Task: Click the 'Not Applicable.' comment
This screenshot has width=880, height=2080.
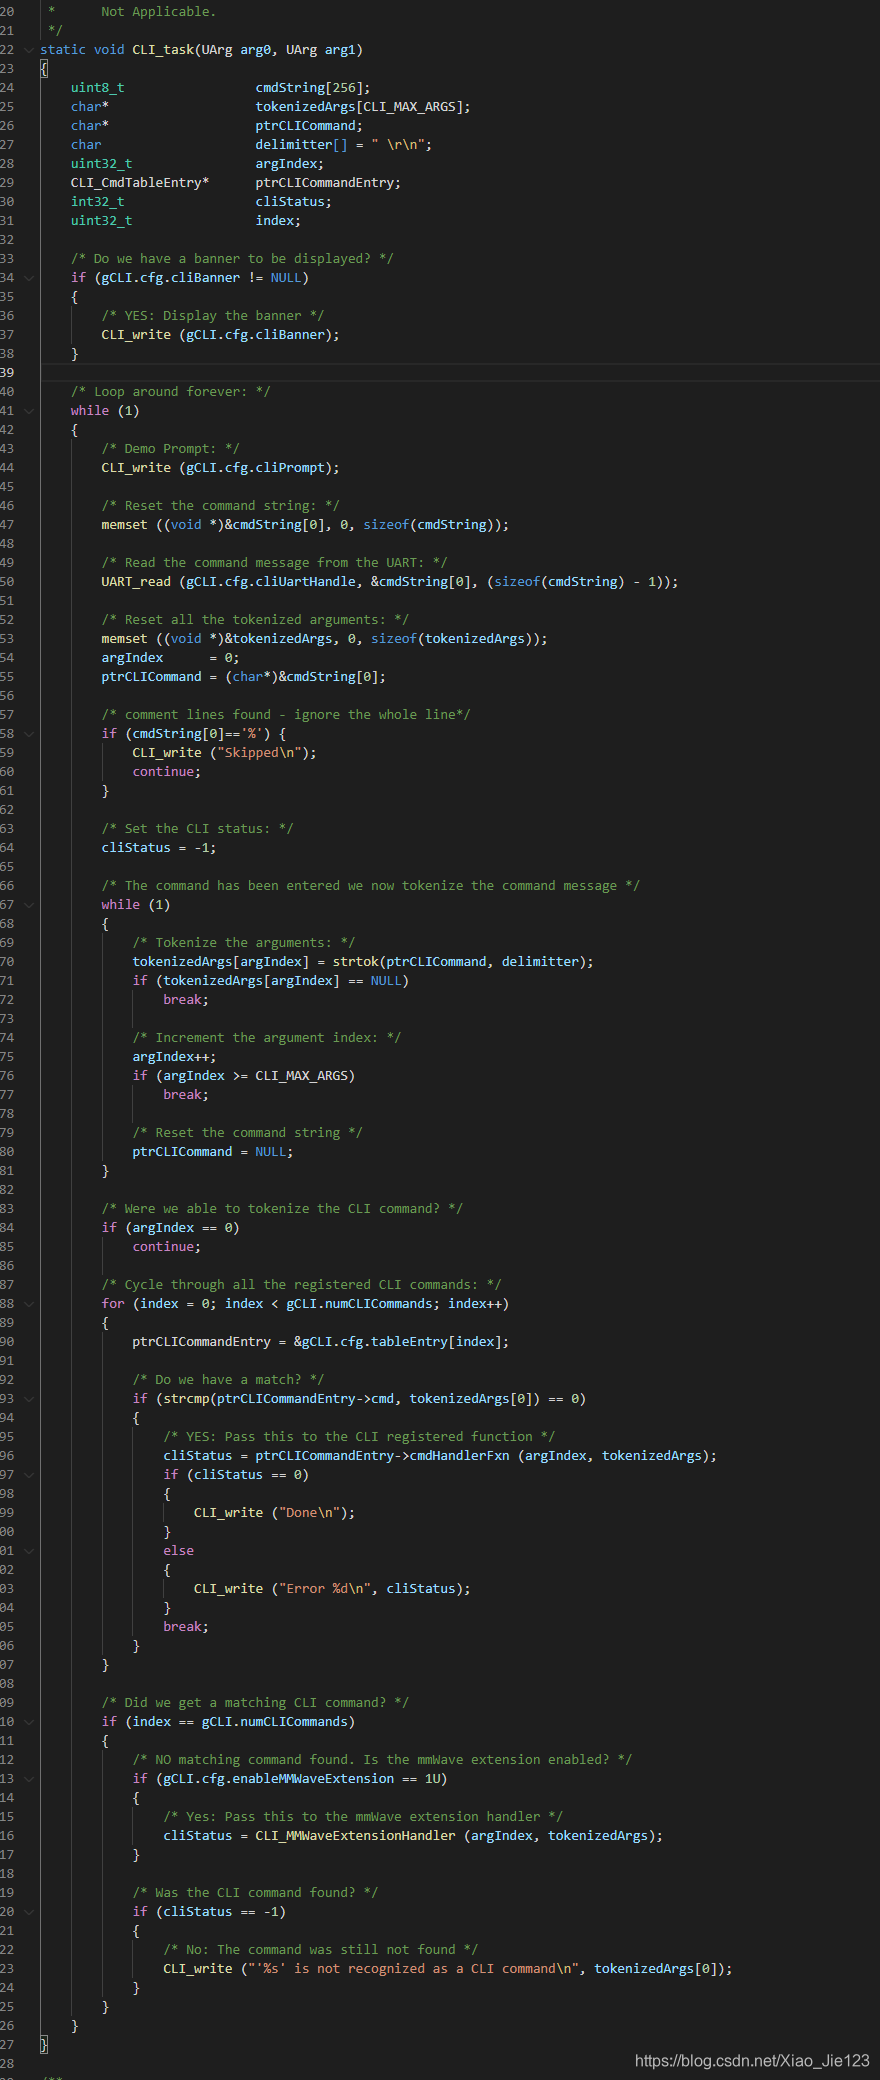Action: 158,12
